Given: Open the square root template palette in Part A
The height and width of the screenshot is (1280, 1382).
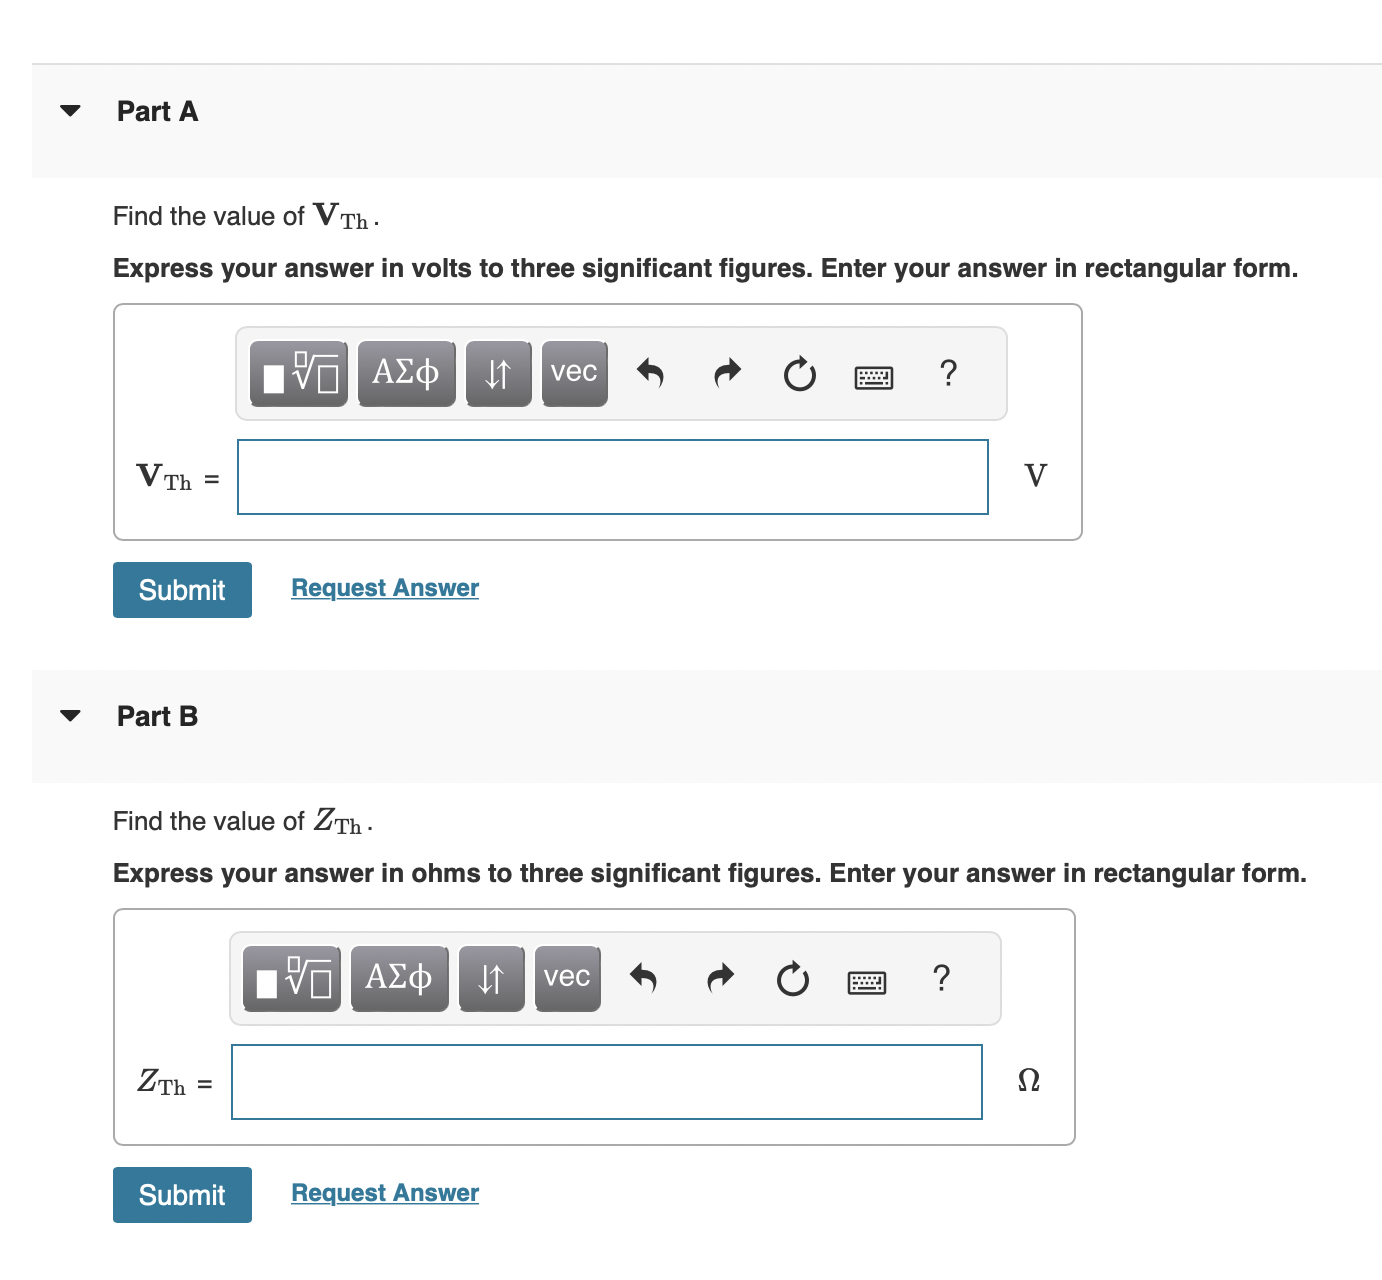Looking at the screenshot, I should (x=297, y=373).
